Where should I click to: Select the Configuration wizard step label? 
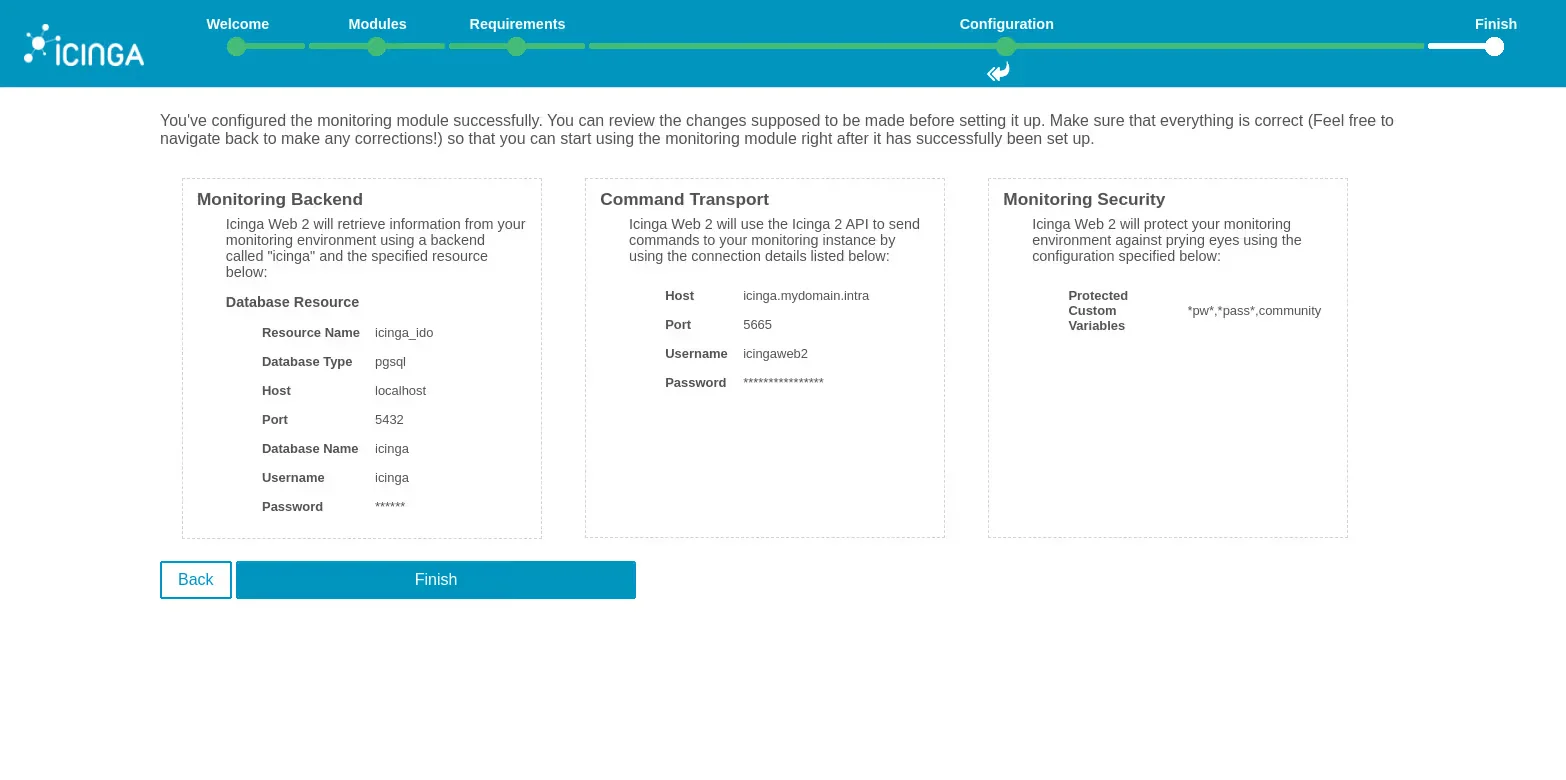[1006, 24]
